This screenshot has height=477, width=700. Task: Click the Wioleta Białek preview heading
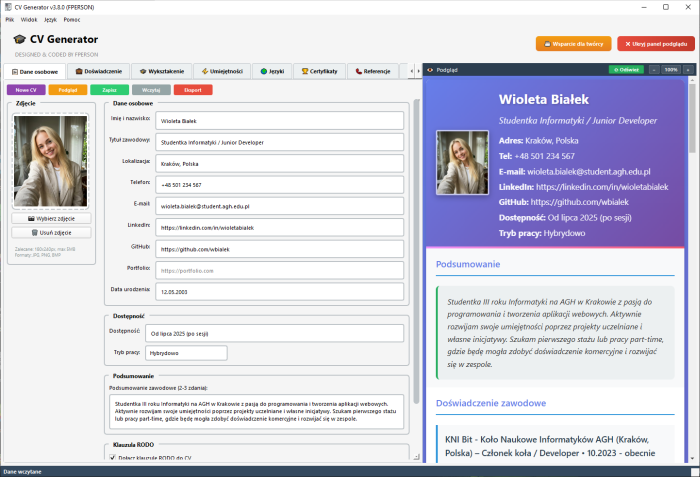[544, 99]
